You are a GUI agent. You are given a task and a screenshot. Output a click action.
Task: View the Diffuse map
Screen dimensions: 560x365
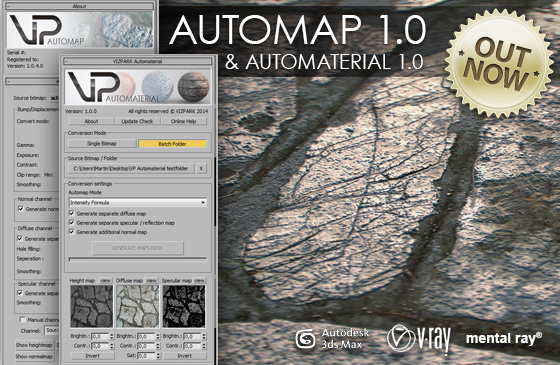[151, 281]
